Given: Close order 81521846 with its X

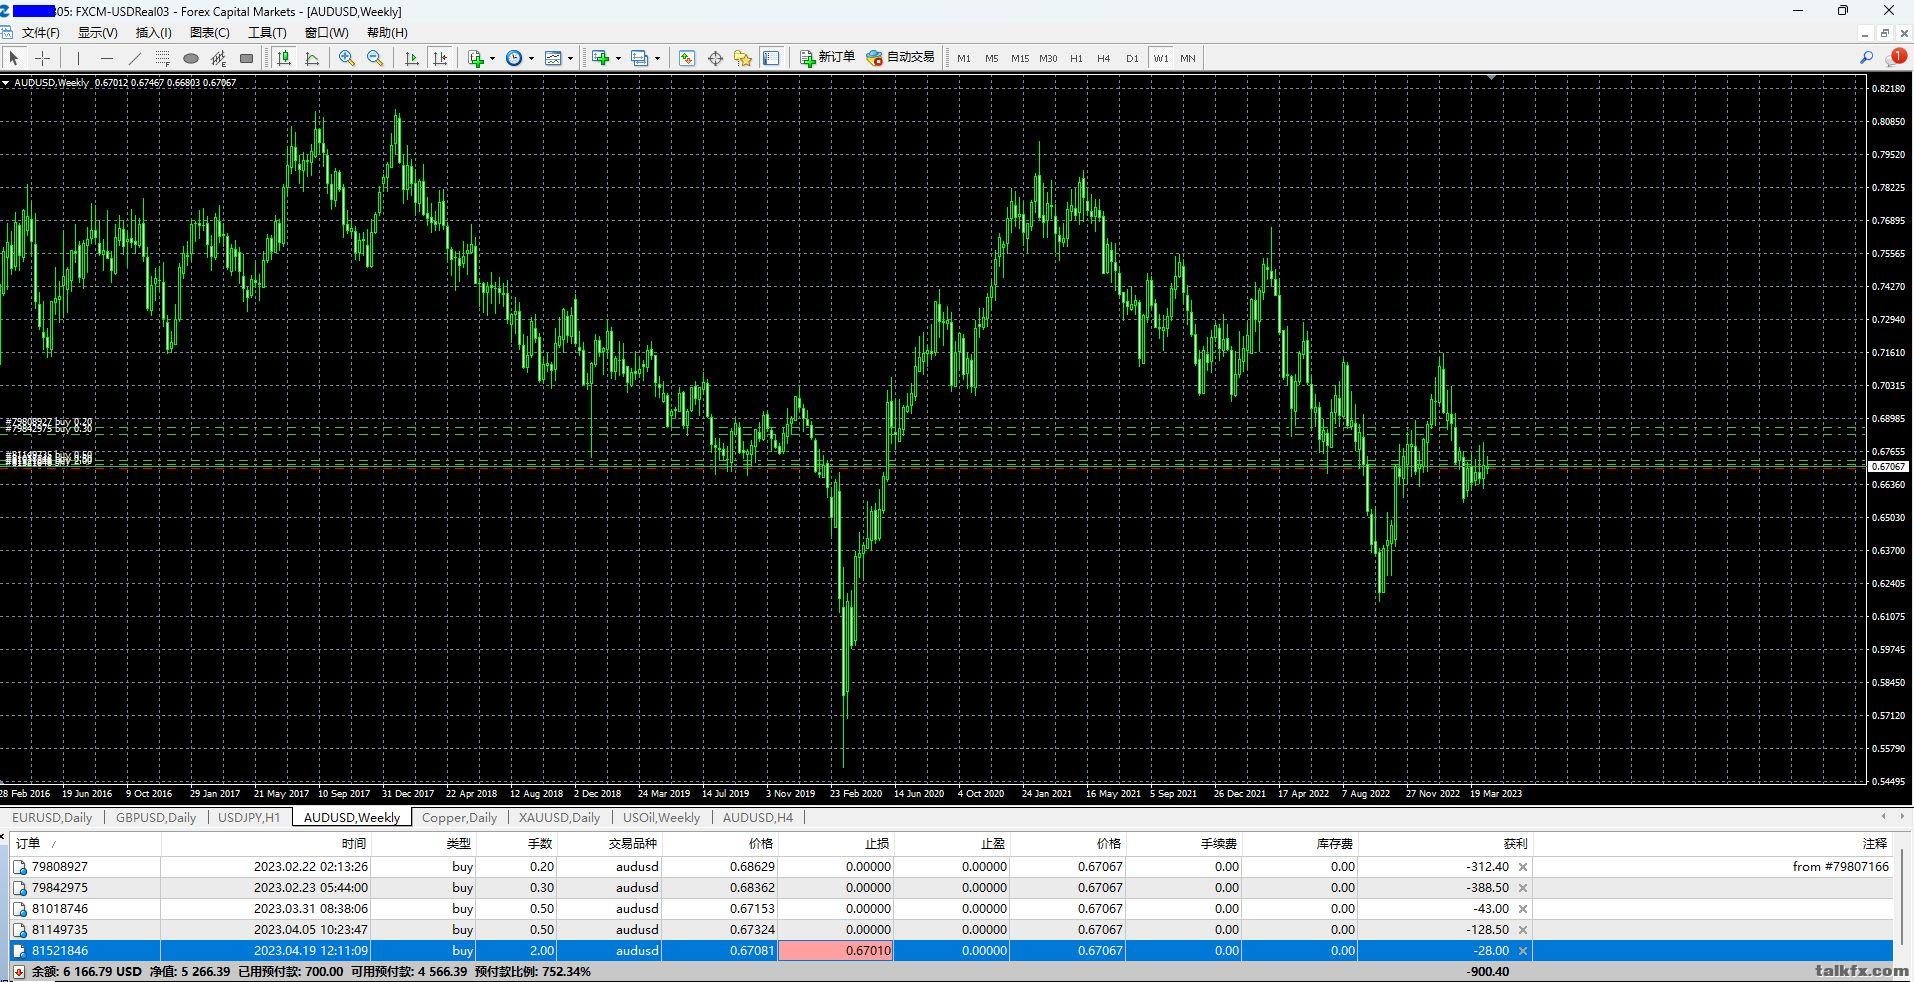Looking at the screenshot, I should coord(1523,951).
